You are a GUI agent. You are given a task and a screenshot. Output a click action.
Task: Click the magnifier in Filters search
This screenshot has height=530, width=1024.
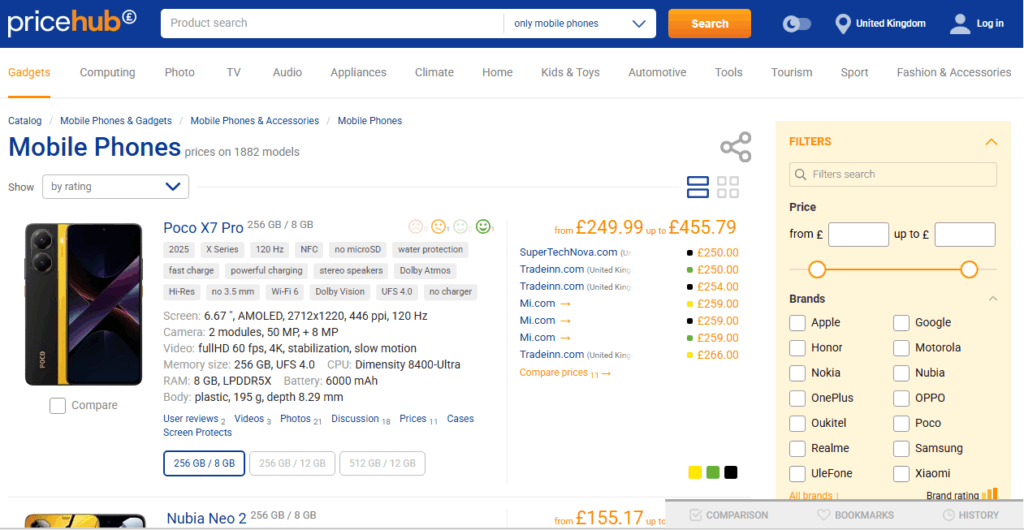801,175
